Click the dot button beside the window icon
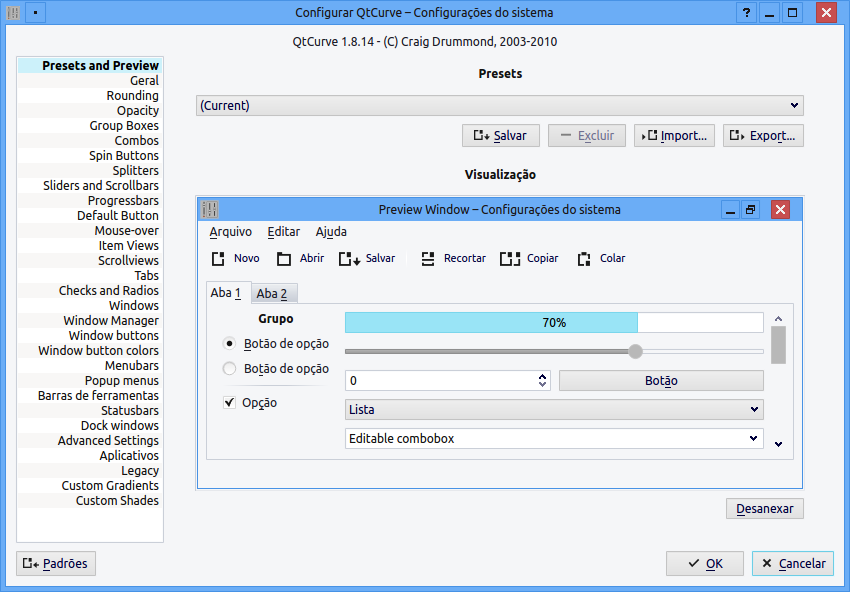The width and height of the screenshot is (850, 592). 35,12
